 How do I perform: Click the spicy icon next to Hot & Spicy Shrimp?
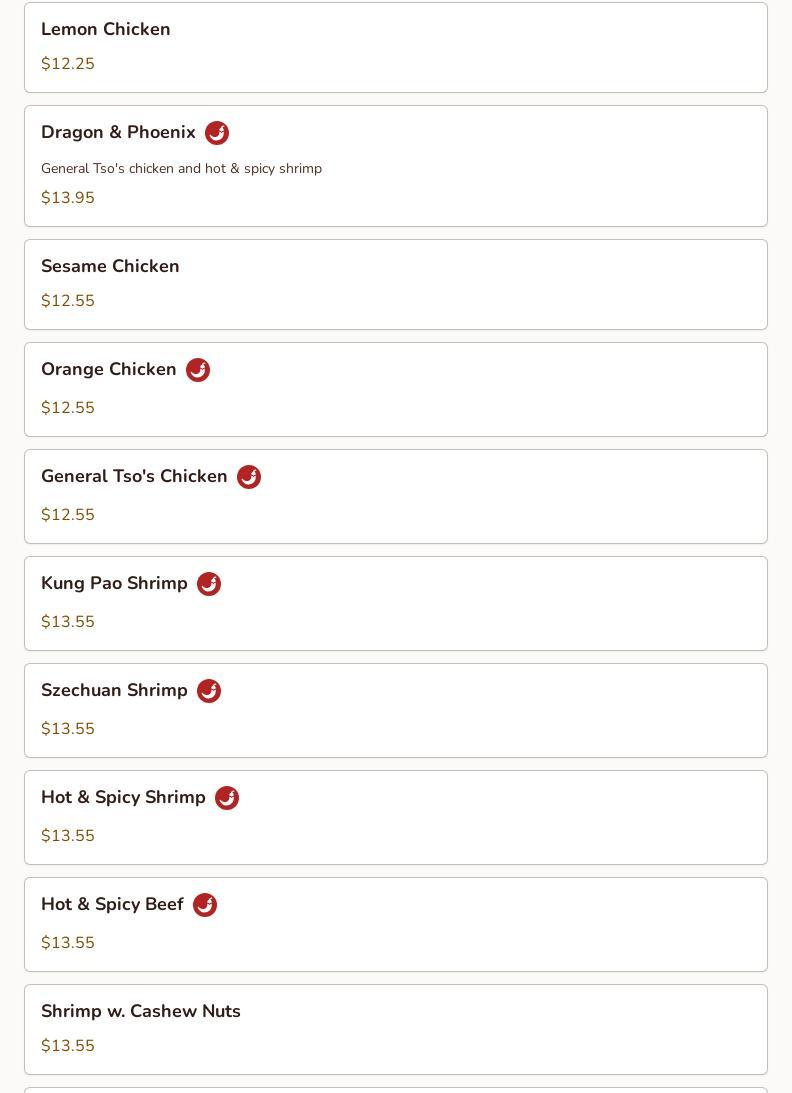[227, 797]
